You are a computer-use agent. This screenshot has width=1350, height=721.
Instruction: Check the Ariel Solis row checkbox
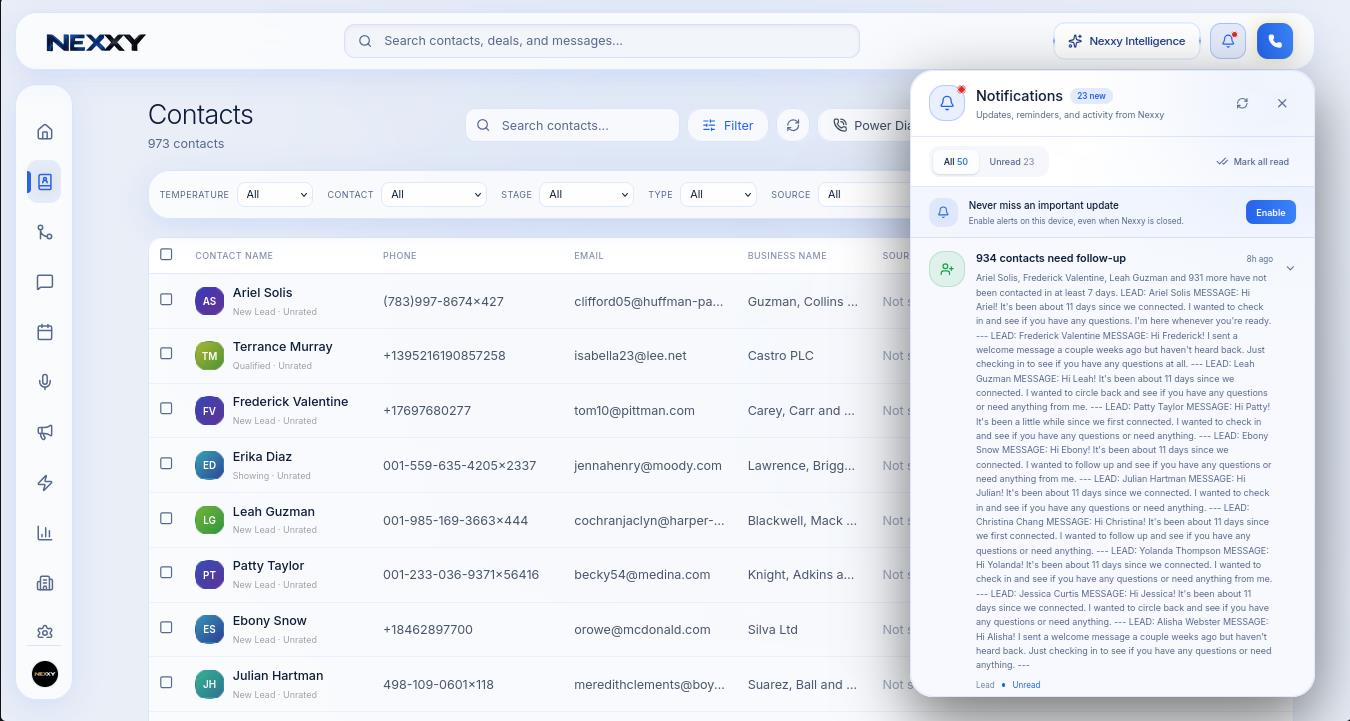166,299
